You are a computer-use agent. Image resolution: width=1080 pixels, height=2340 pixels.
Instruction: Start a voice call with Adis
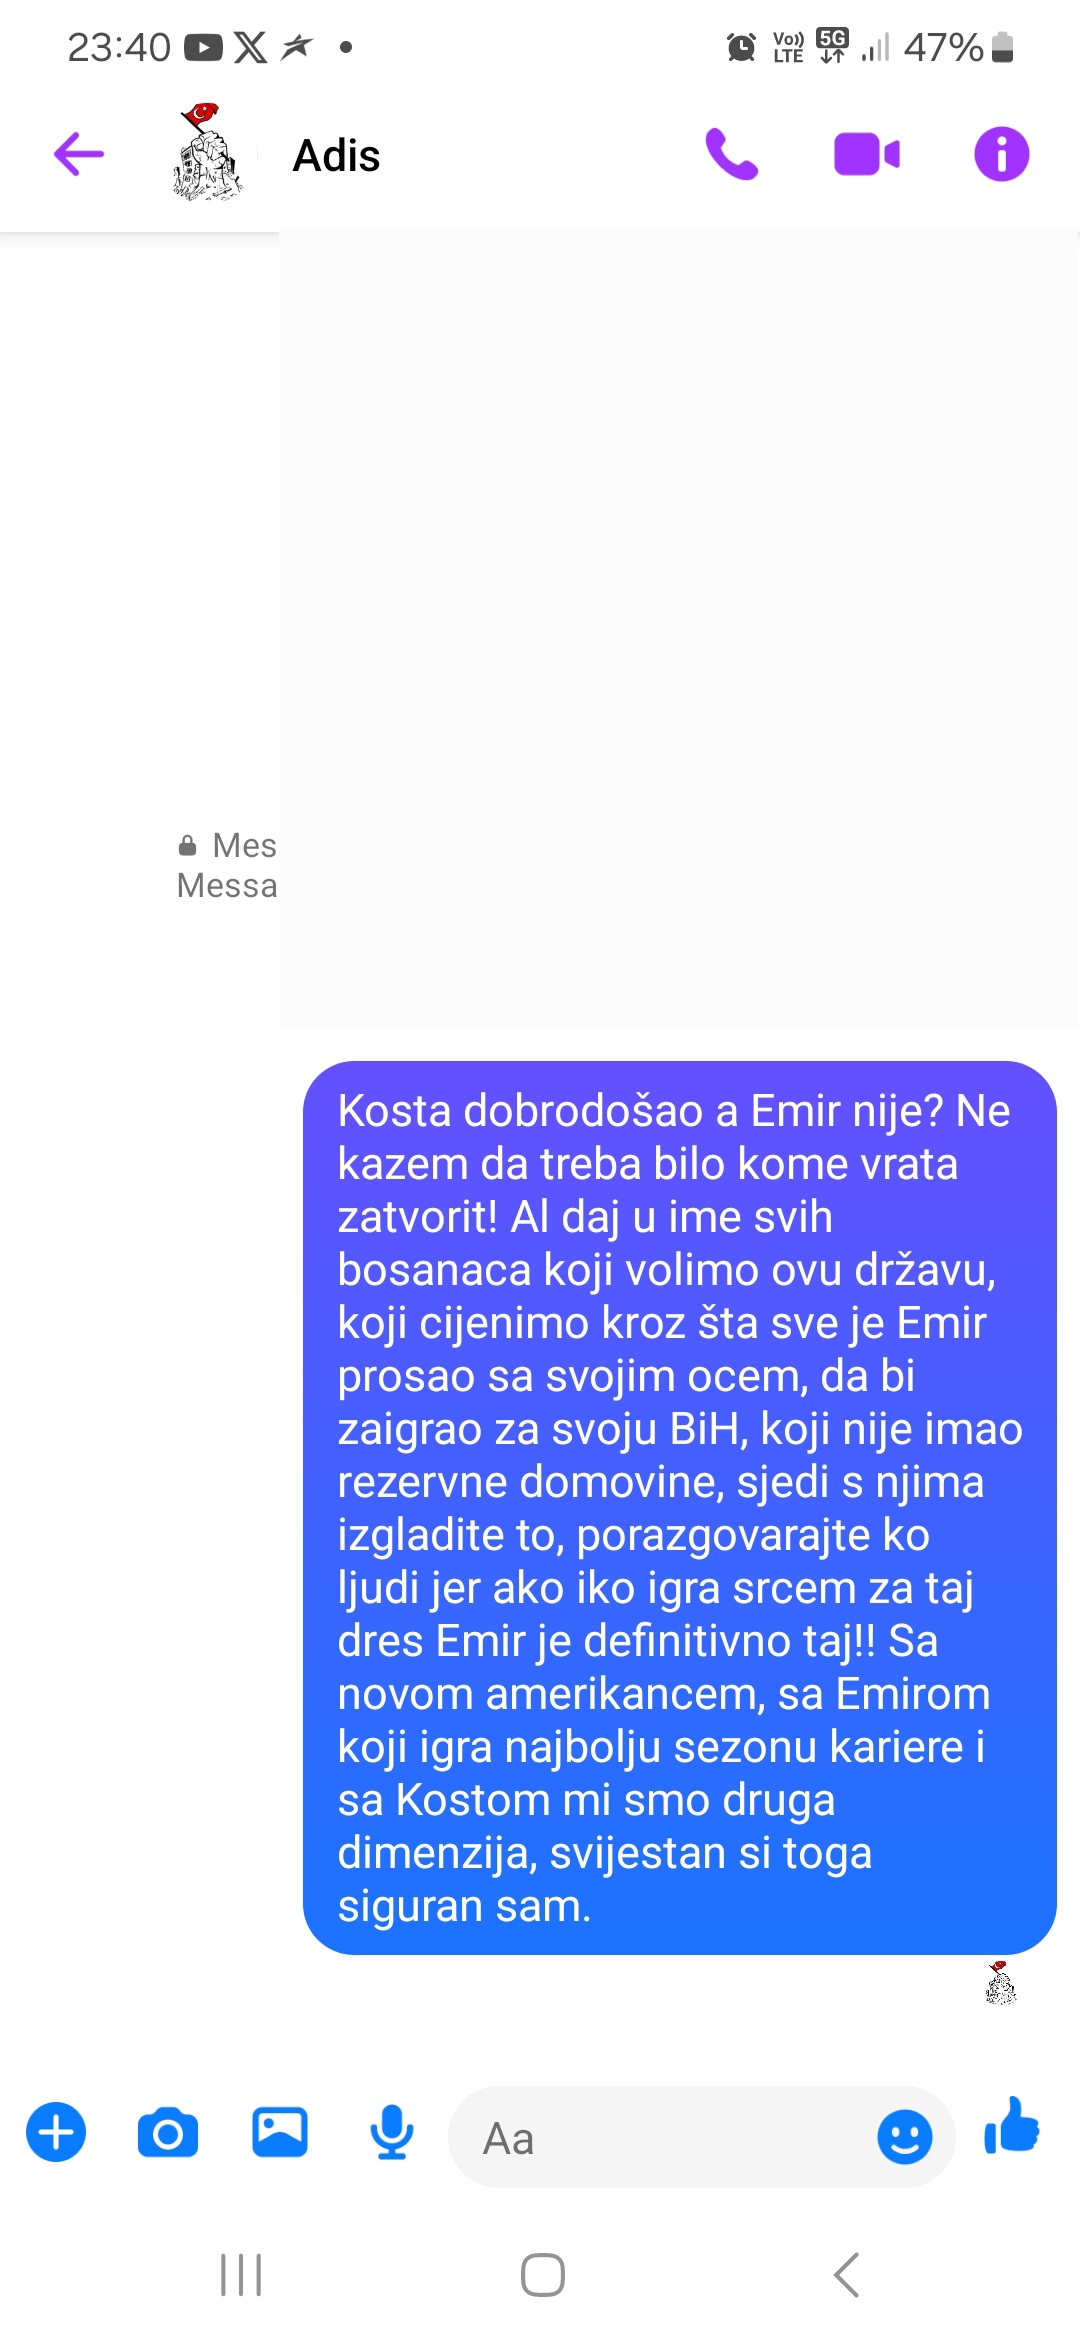pos(732,154)
